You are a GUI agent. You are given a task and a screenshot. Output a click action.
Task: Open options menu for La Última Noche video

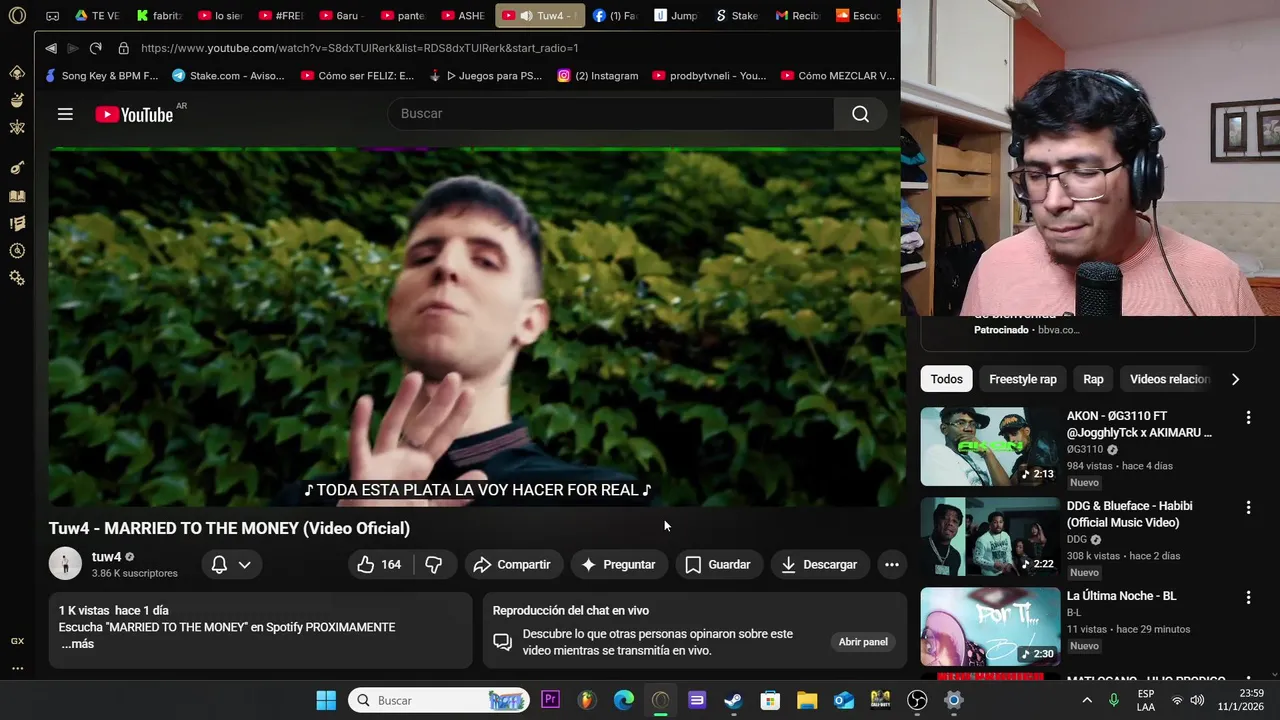pyautogui.click(x=1247, y=597)
